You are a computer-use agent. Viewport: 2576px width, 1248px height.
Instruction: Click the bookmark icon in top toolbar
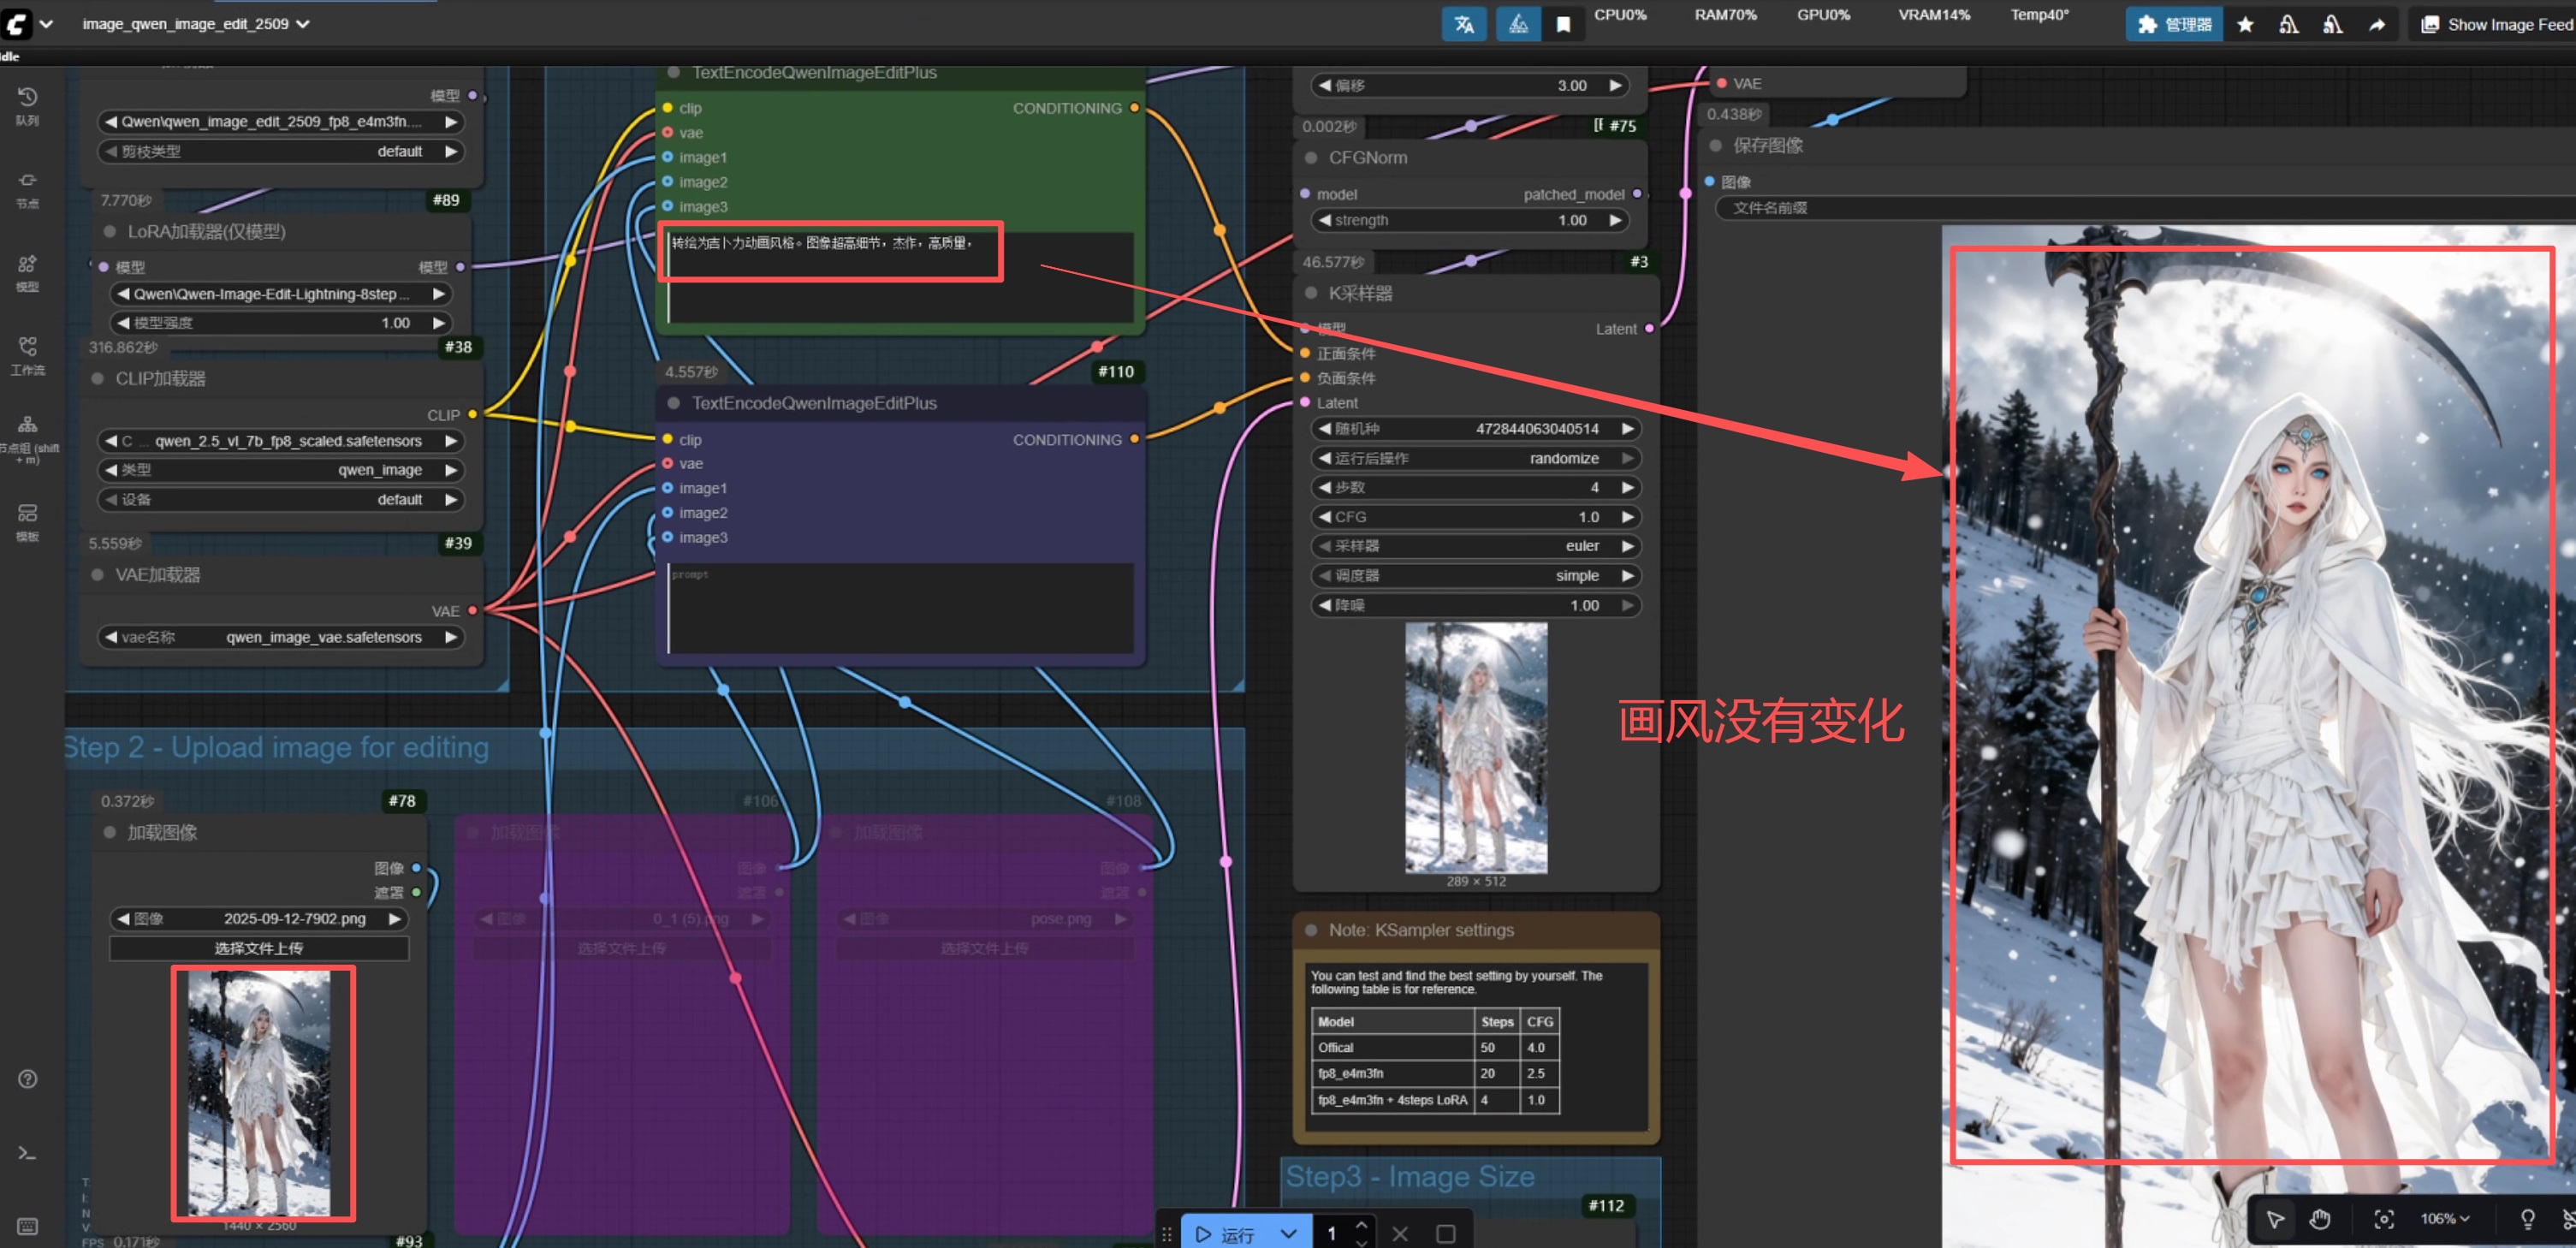pyautogui.click(x=1563, y=24)
